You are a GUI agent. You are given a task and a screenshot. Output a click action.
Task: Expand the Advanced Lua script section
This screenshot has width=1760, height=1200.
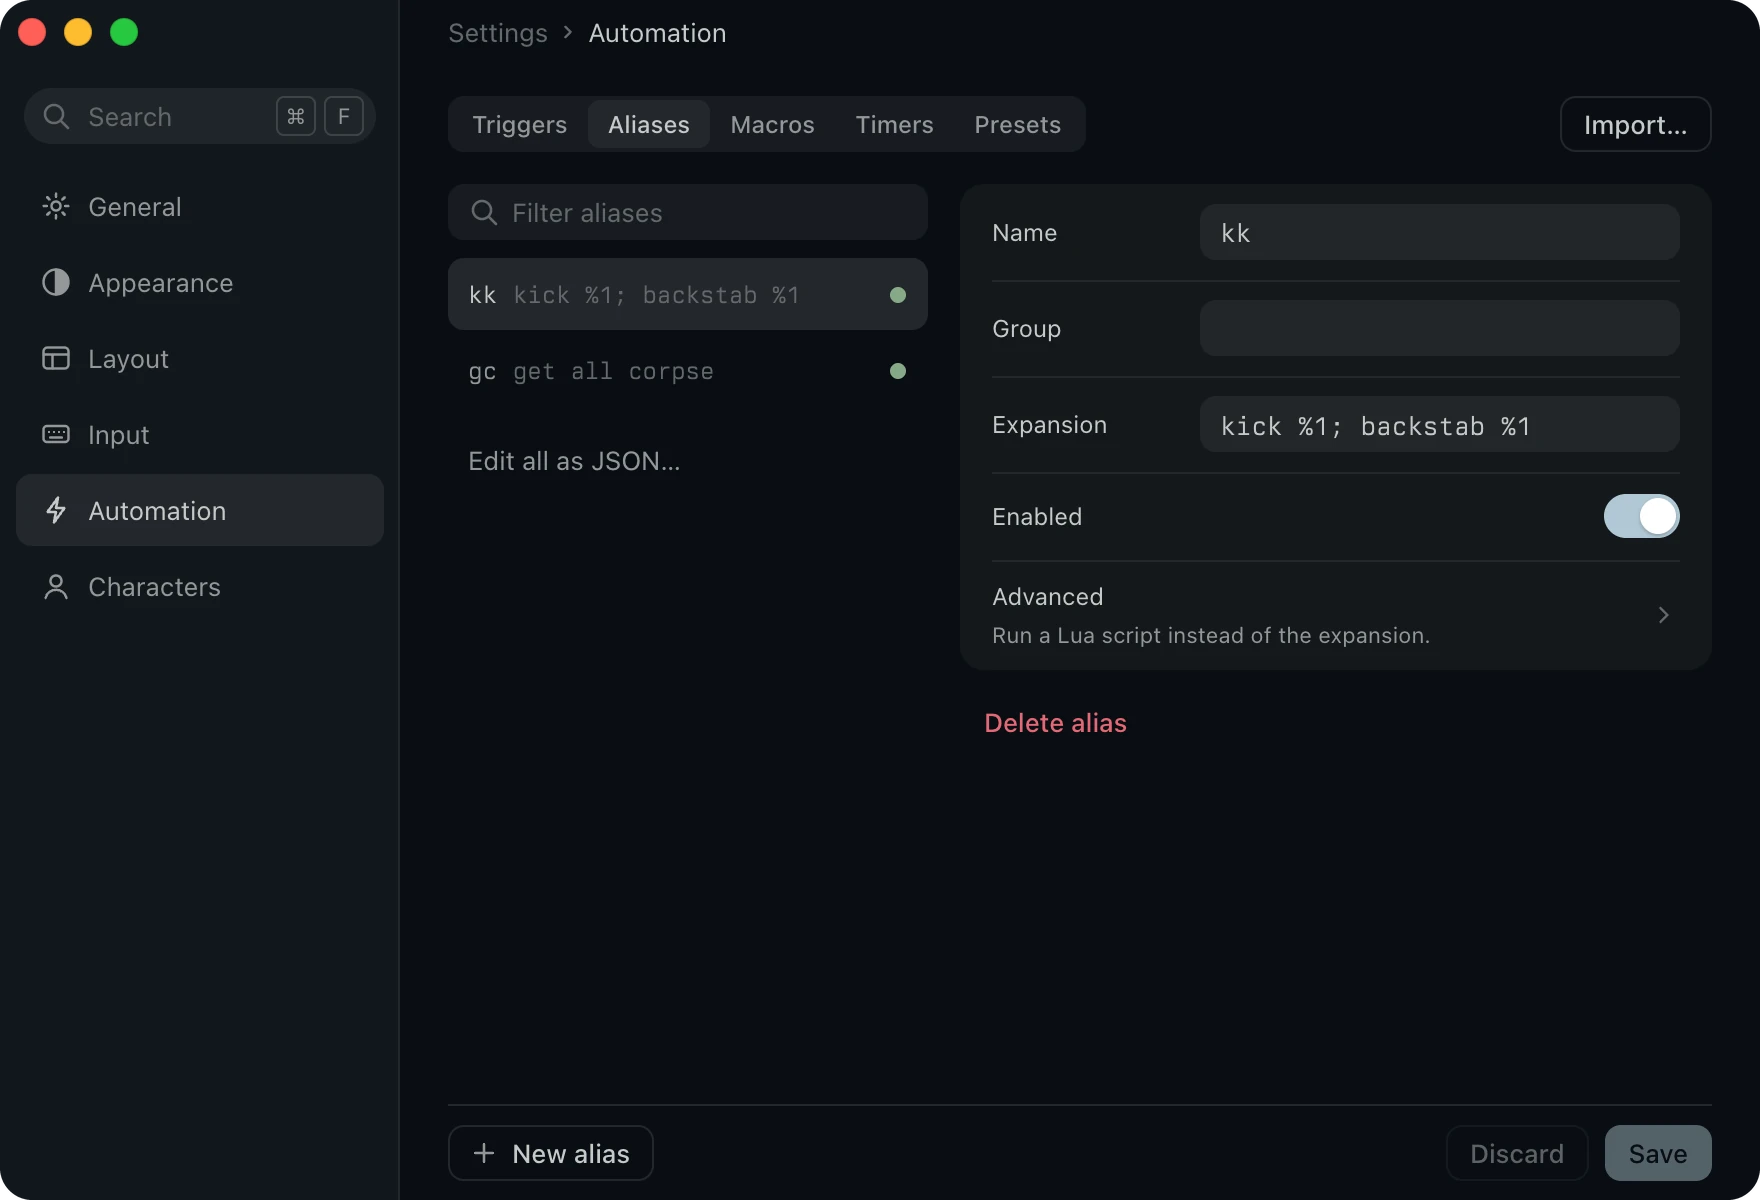pos(1336,615)
